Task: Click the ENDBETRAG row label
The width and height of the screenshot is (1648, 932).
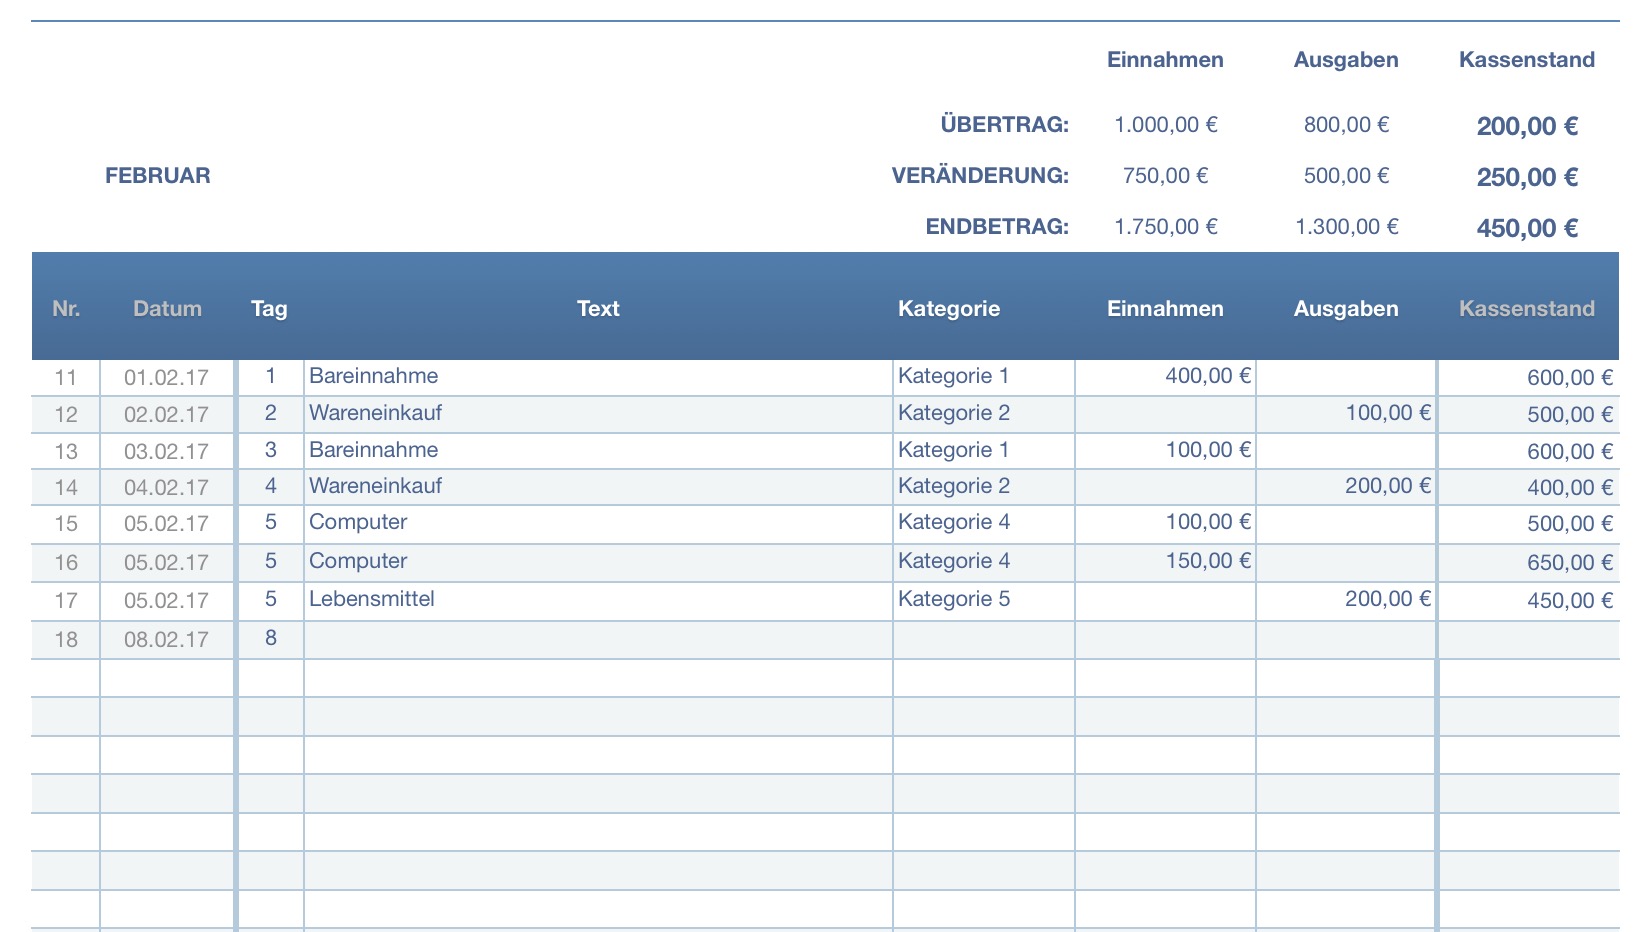Action: click(x=997, y=227)
